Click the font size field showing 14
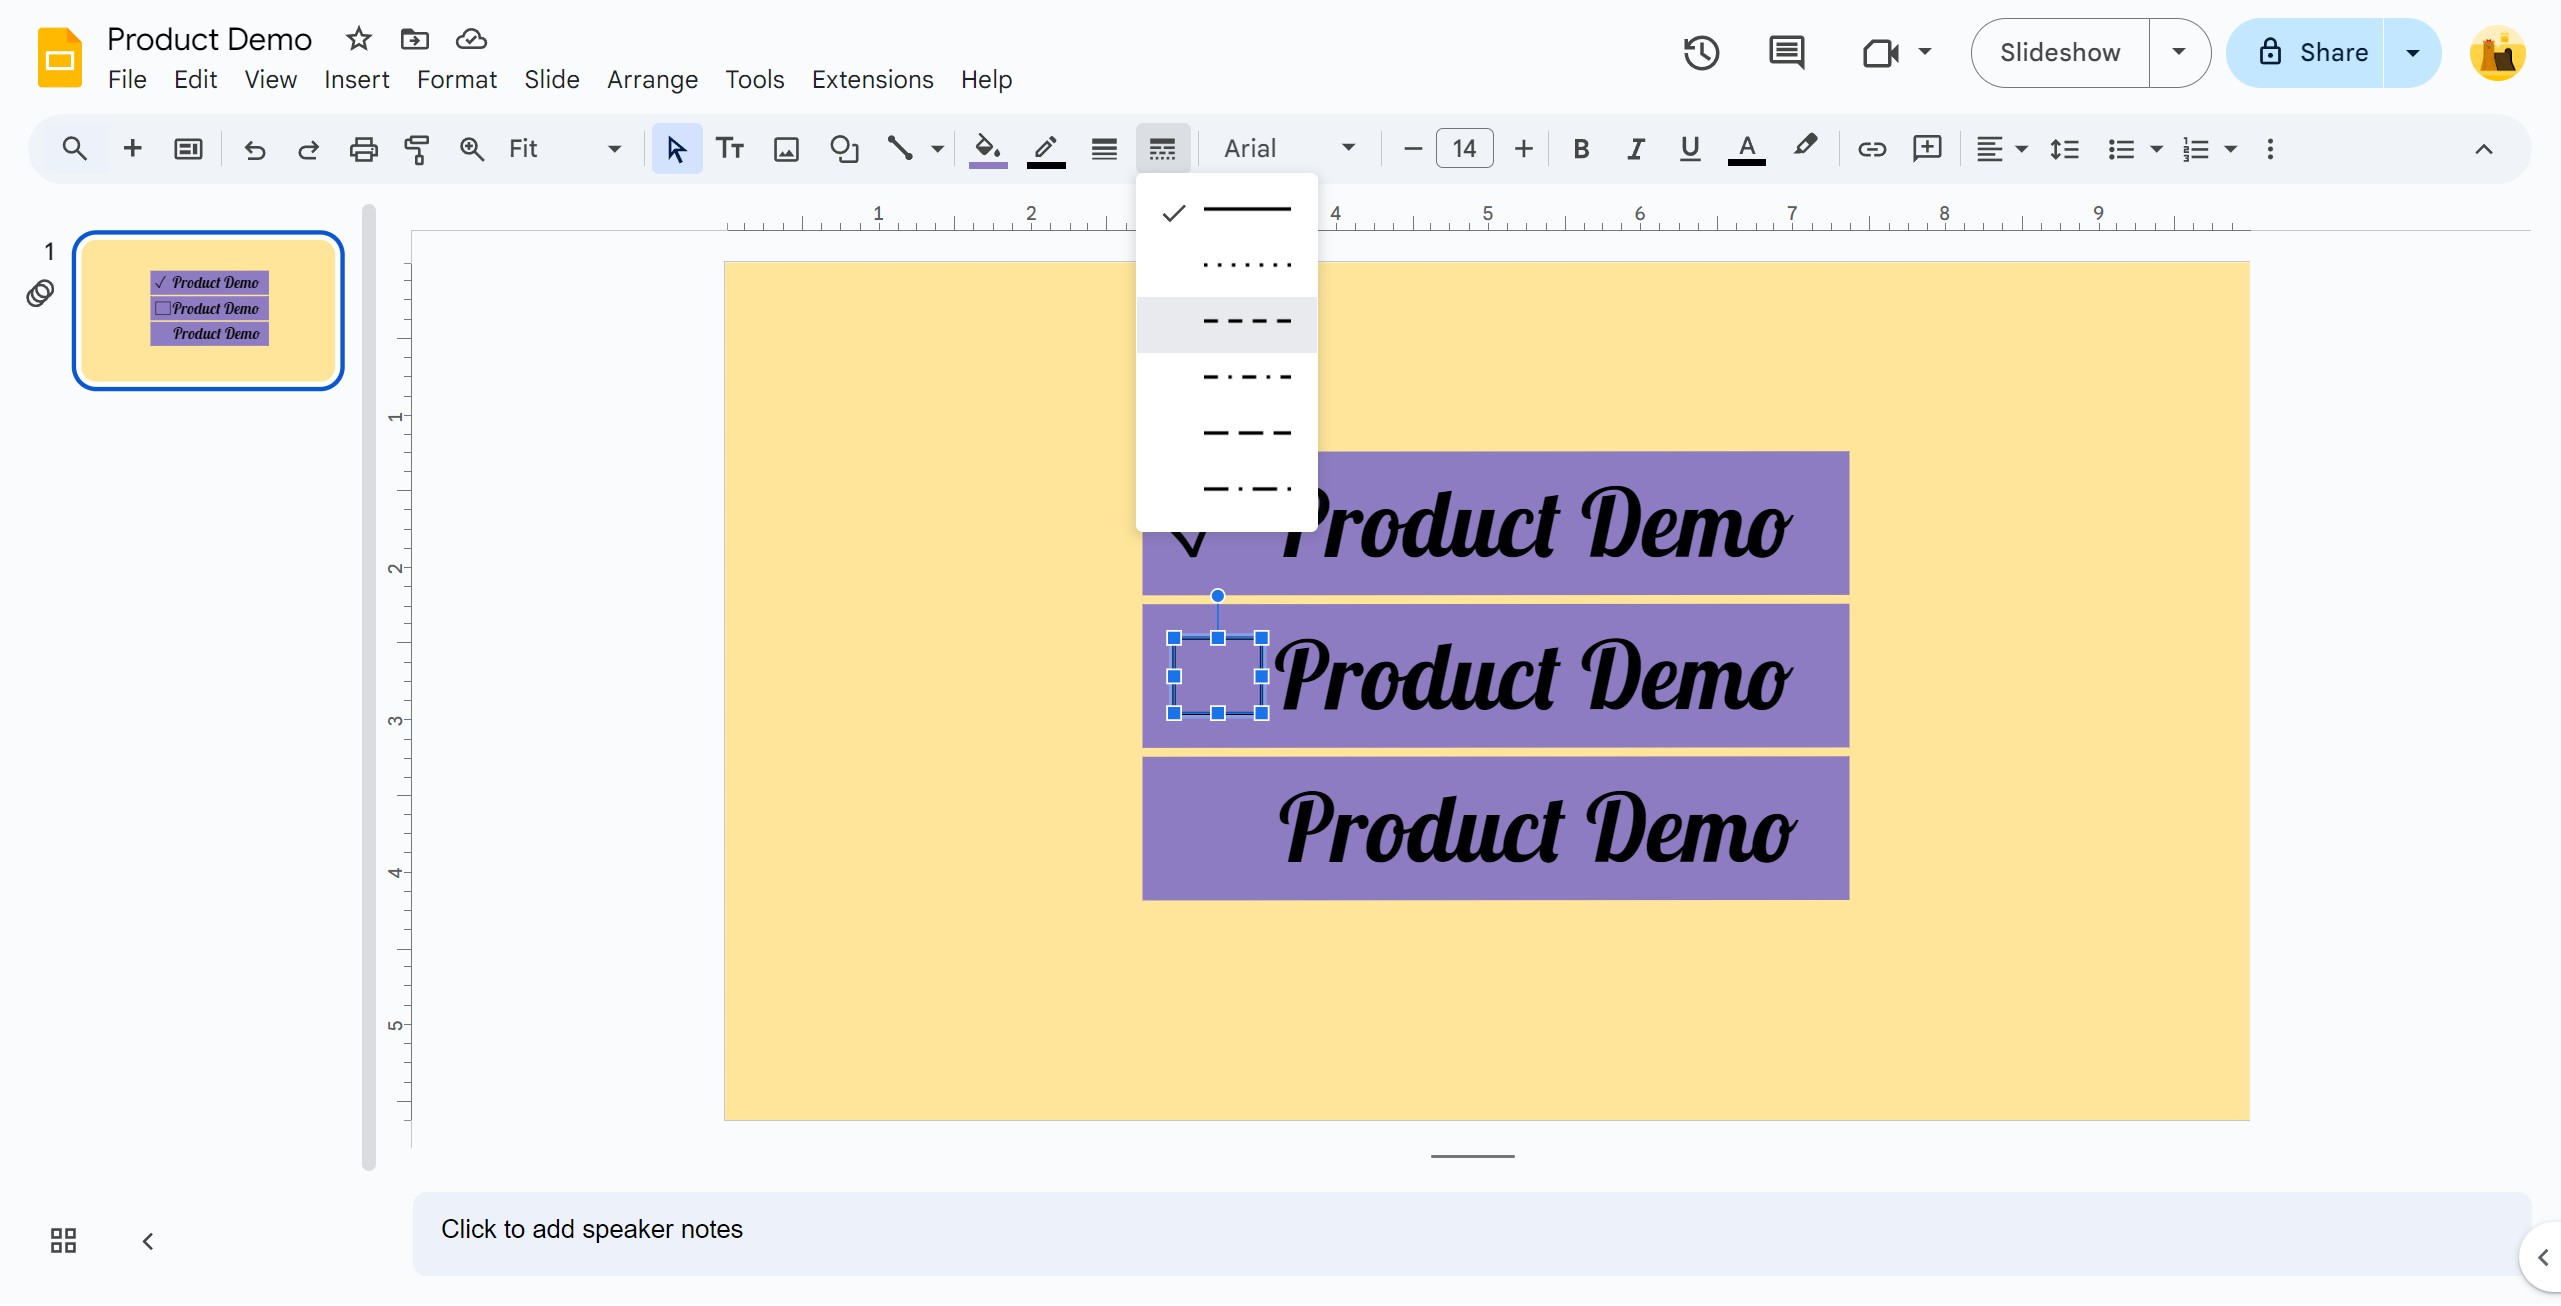This screenshot has height=1306, width=2561. click(x=1464, y=149)
